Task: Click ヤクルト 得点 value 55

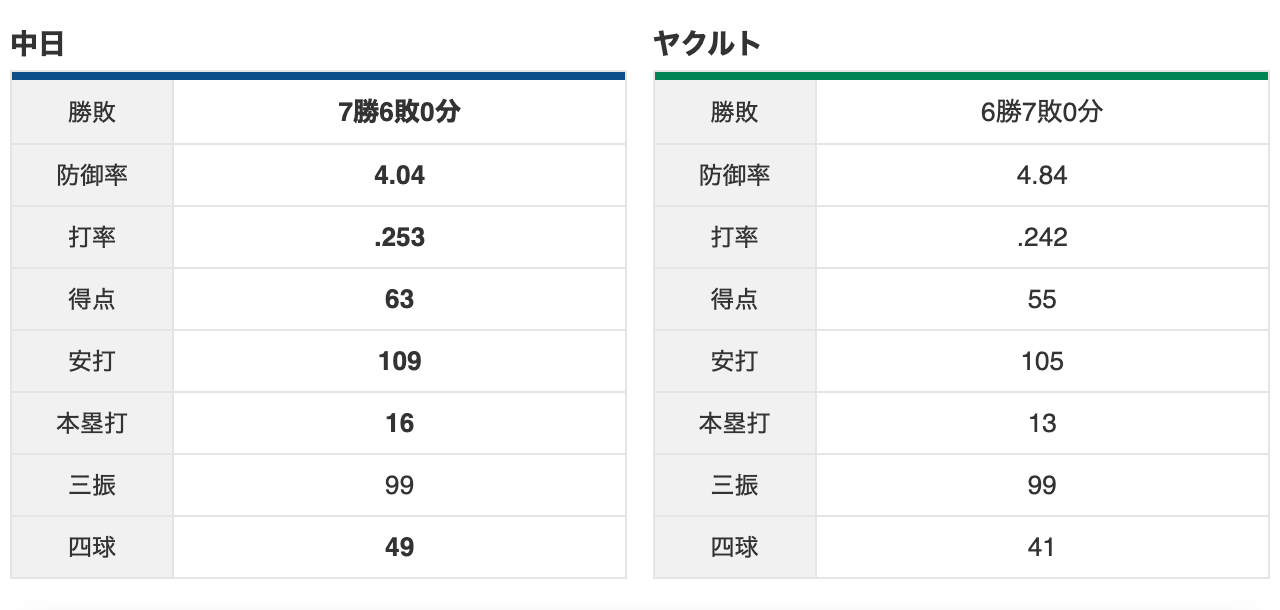Action: tap(1041, 299)
